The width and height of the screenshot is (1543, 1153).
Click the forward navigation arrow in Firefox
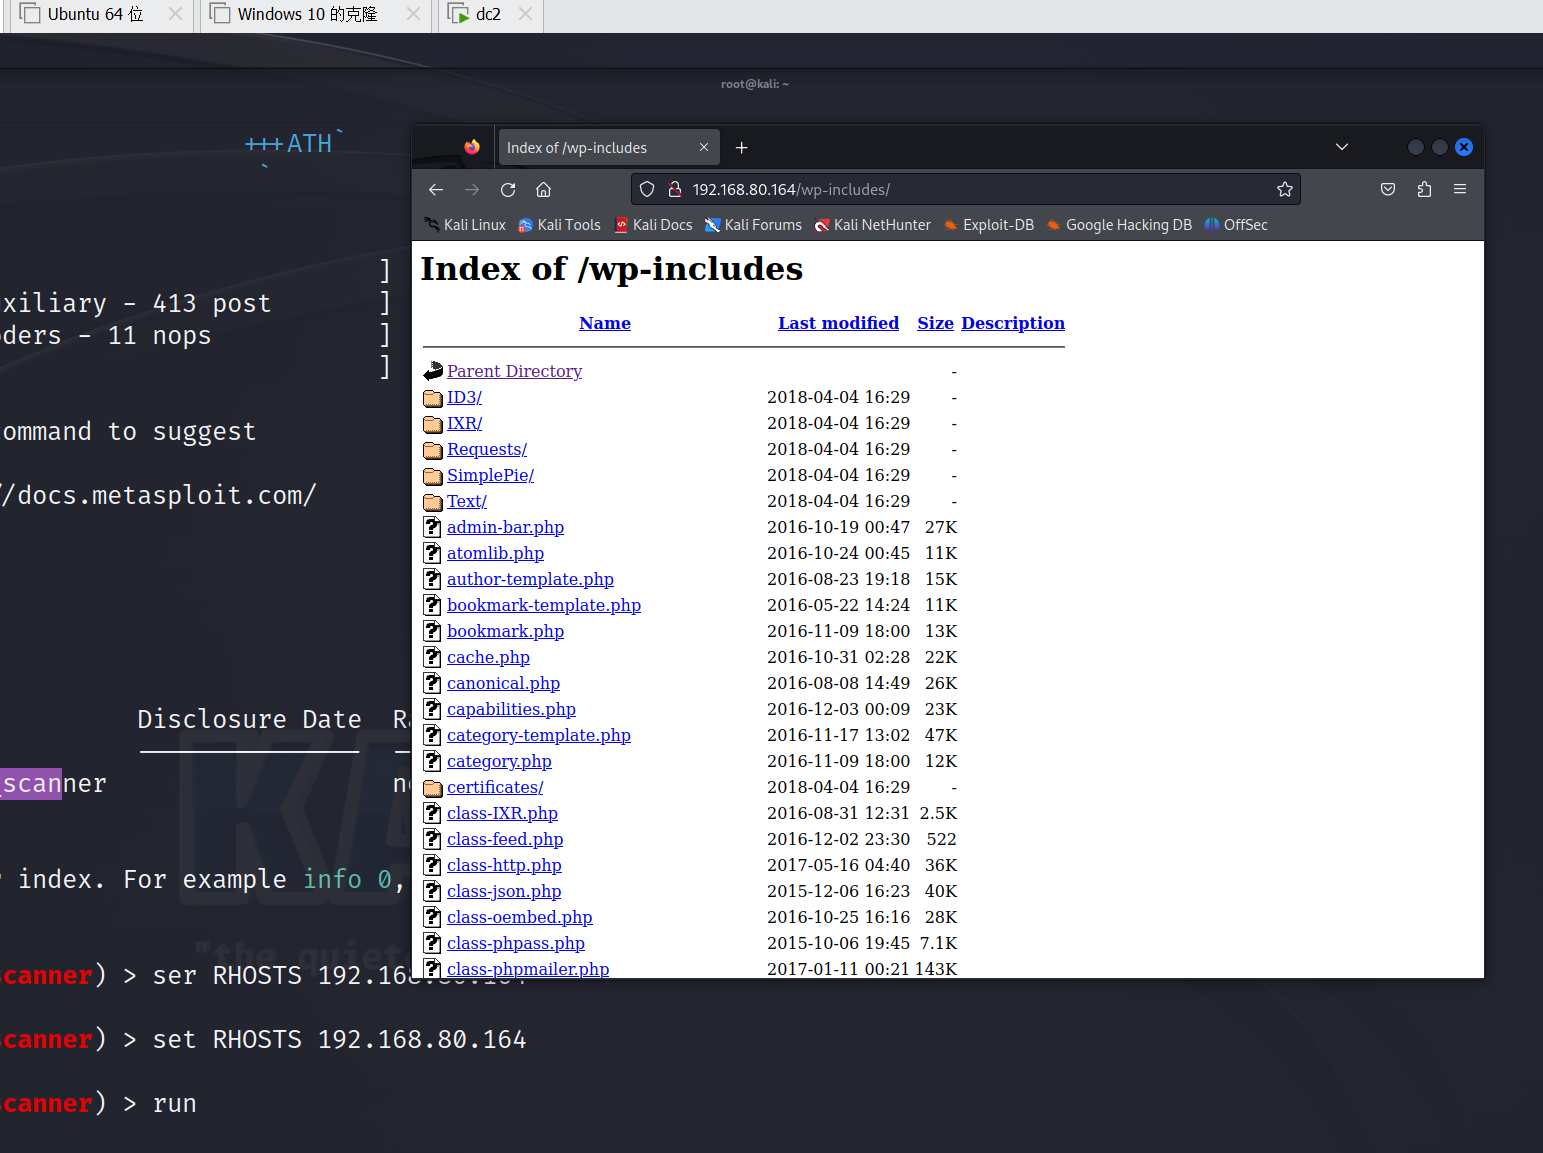click(472, 190)
